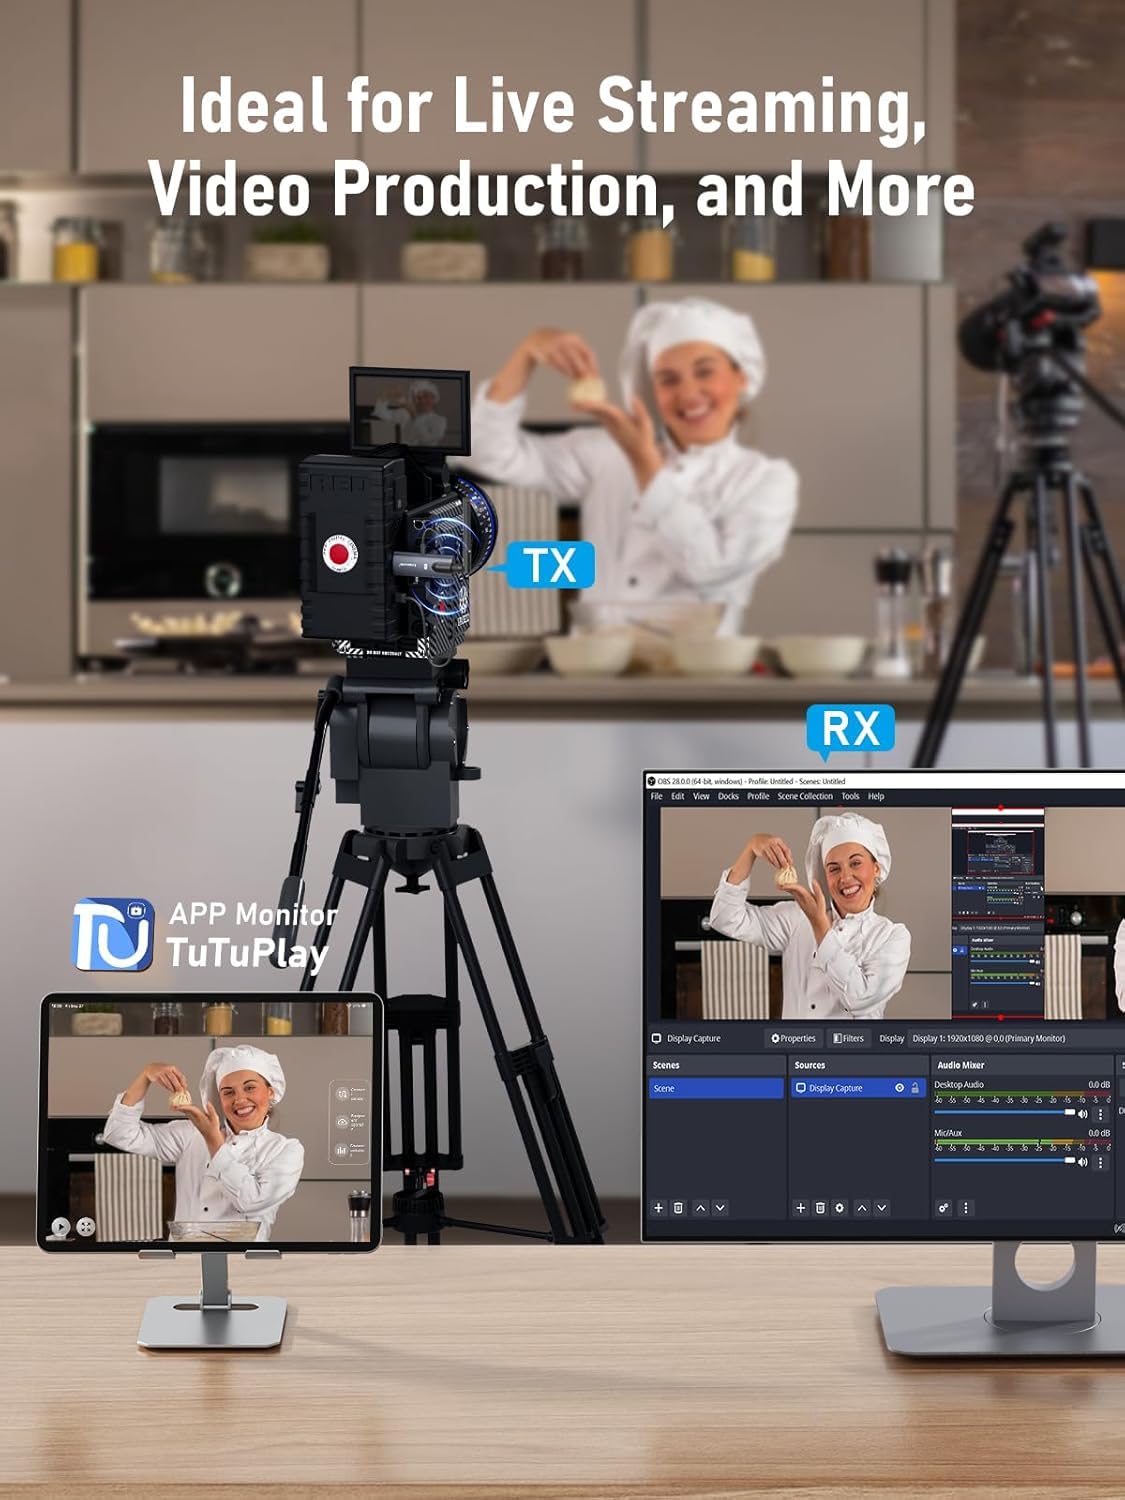Screen dimensions: 1125x1500
Task: Click the plus icon to add a new scene
Action: (x=658, y=1206)
